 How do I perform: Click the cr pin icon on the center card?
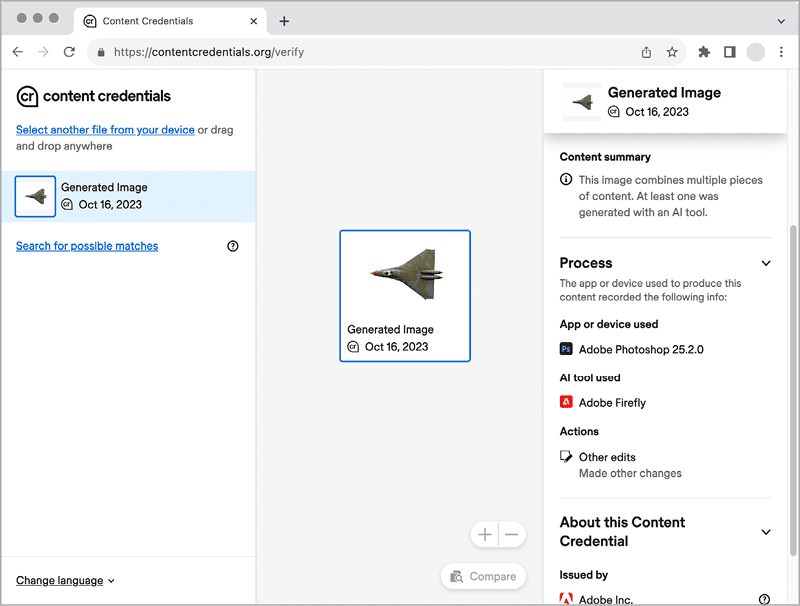[353, 347]
